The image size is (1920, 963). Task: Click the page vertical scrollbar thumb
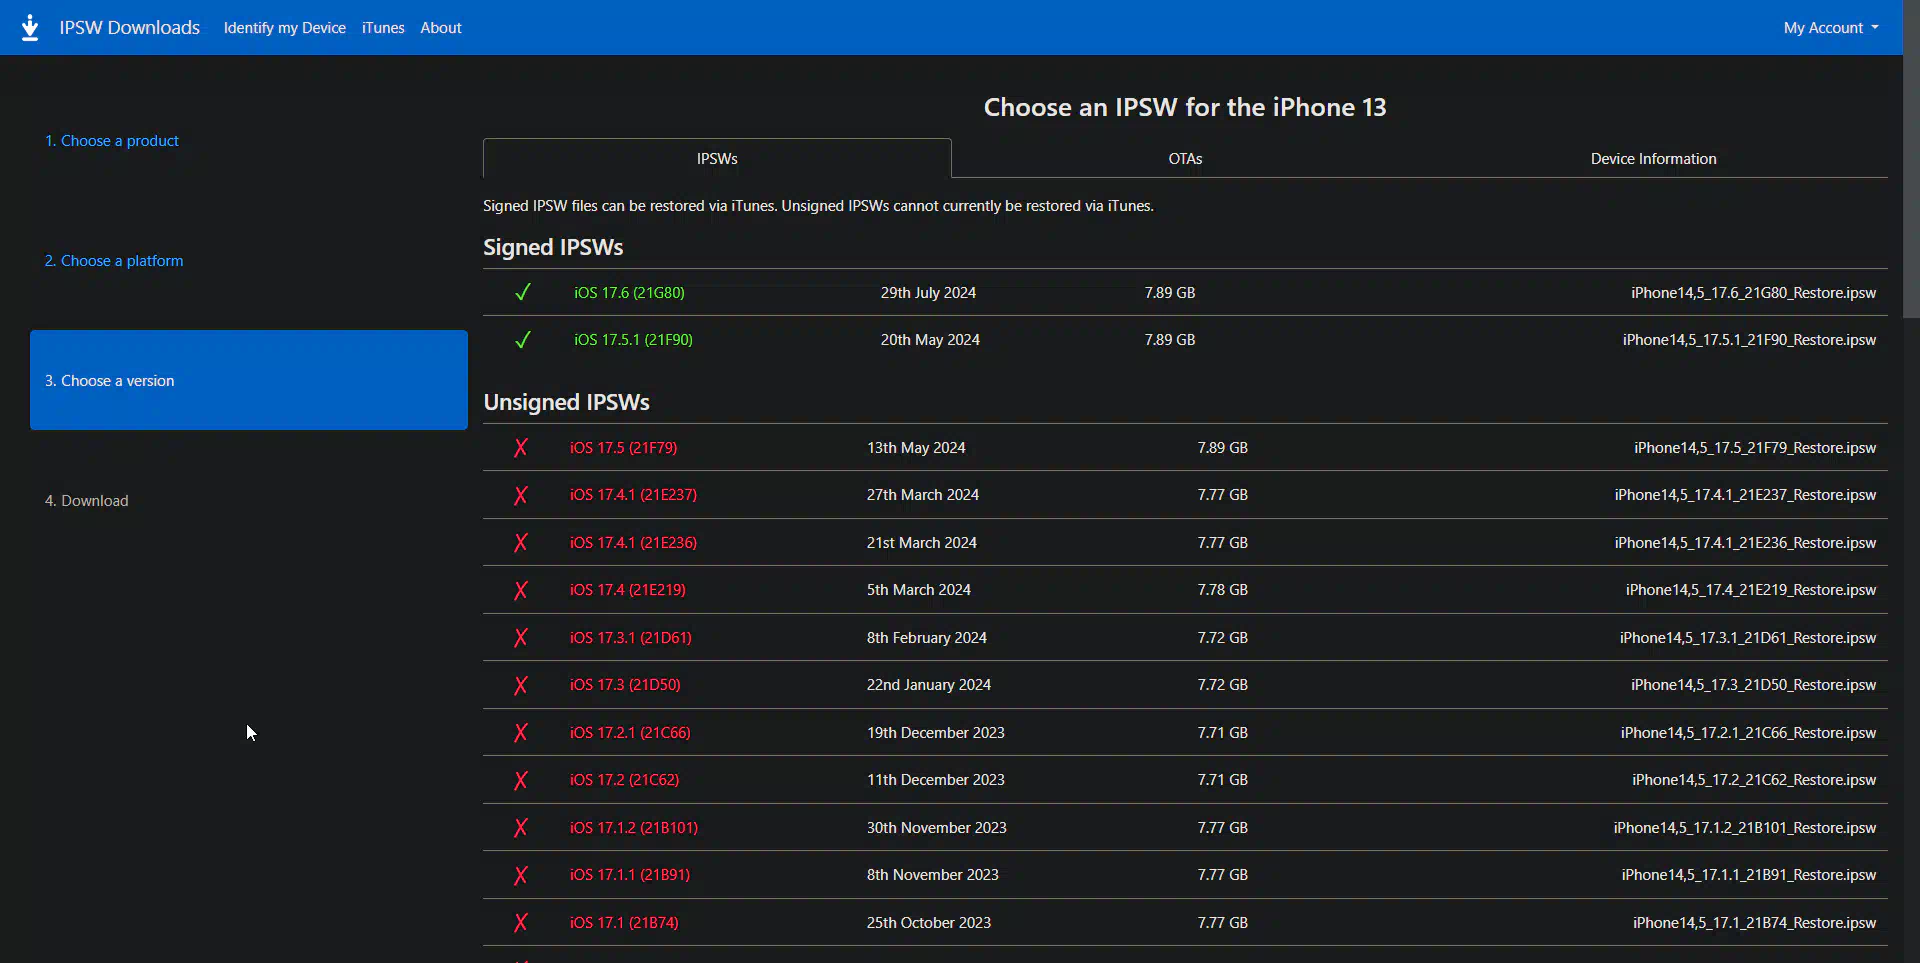coord(1911,160)
